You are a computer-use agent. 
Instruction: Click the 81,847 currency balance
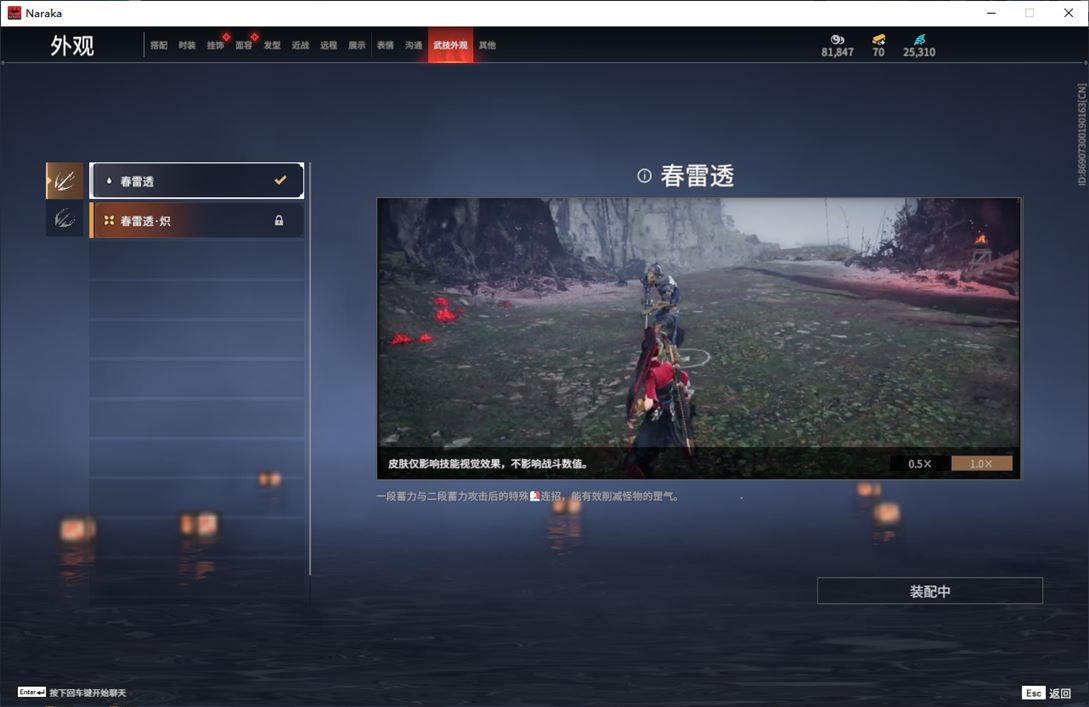(838, 52)
